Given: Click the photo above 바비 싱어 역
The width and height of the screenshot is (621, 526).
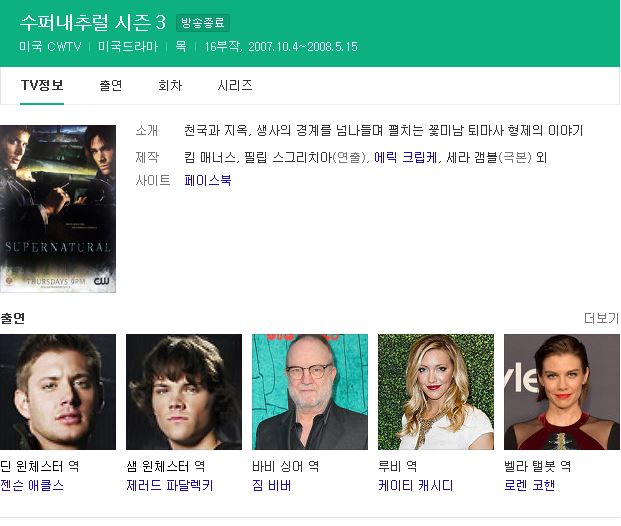Looking at the screenshot, I should [310, 392].
